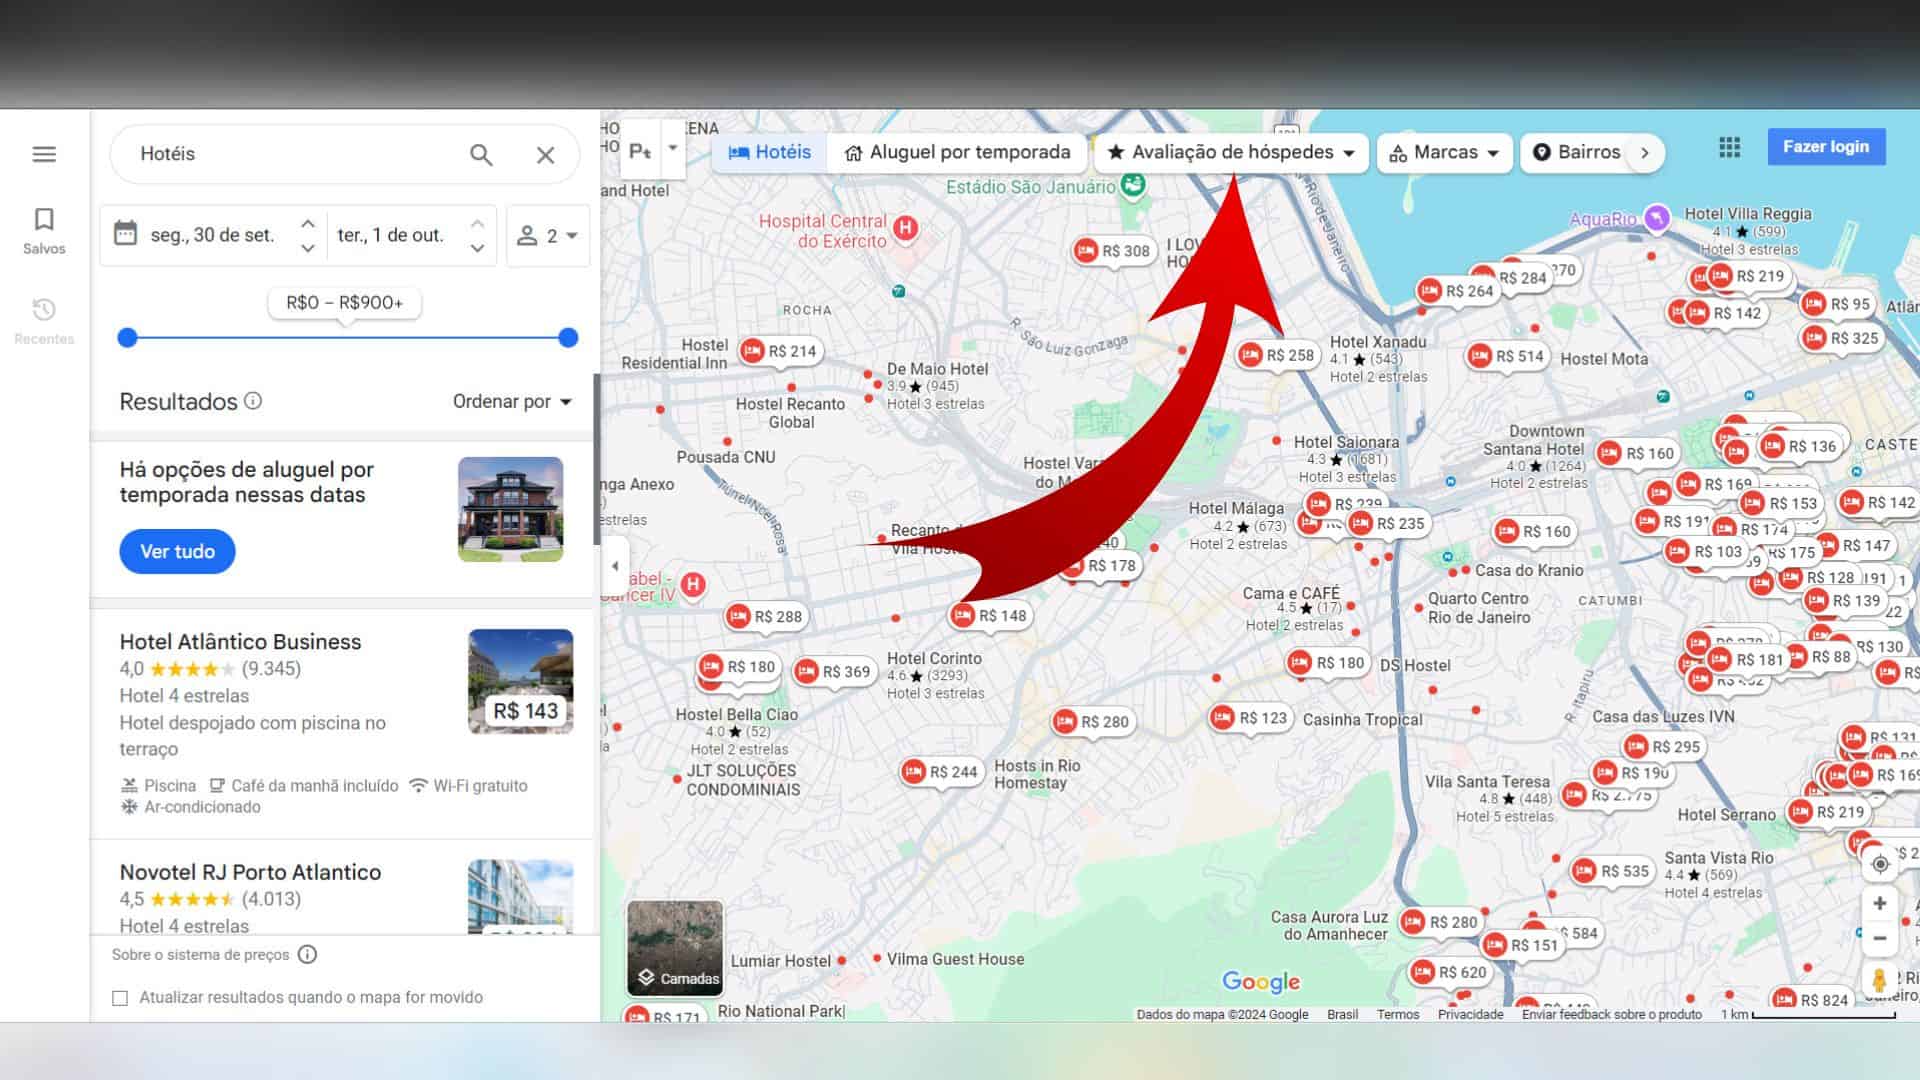The height and width of the screenshot is (1080, 1920).
Task: Click Hospital Central do Exército marker
Action: pos(906,228)
